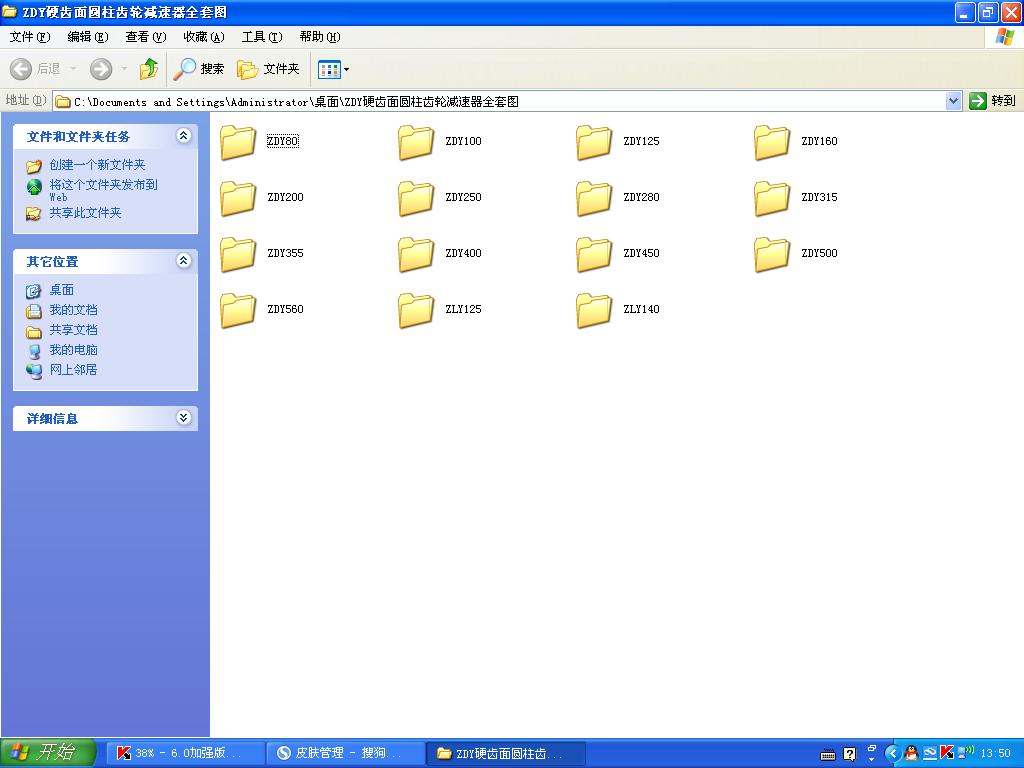1024x768 pixels.
Task: Select the ZLY140 folder icon
Action: (x=594, y=310)
